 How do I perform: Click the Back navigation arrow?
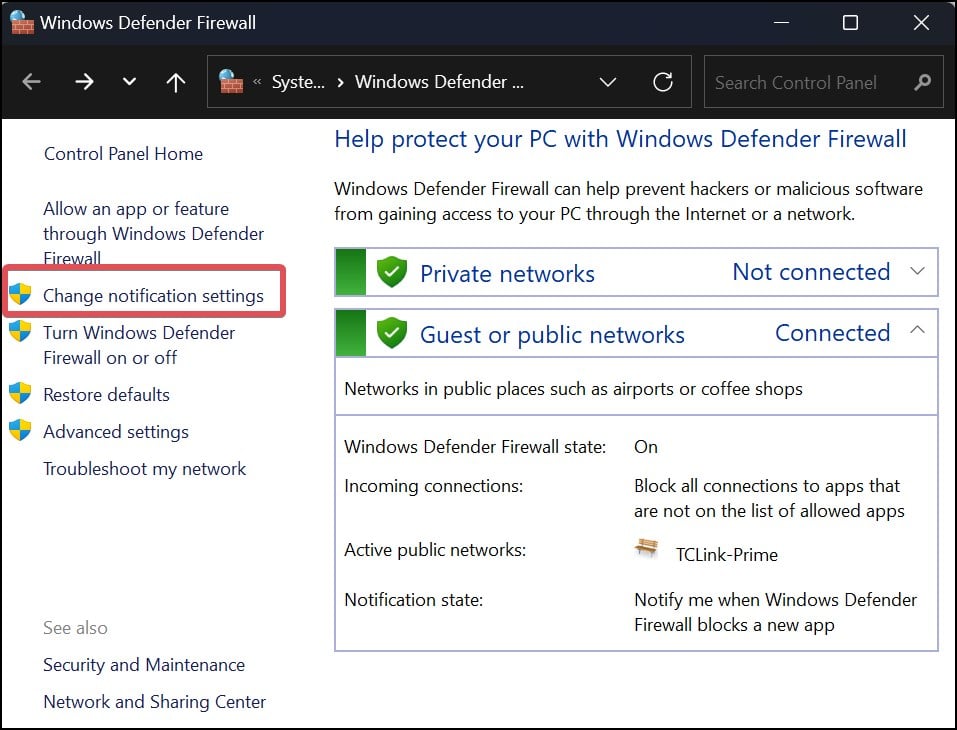tap(32, 82)
